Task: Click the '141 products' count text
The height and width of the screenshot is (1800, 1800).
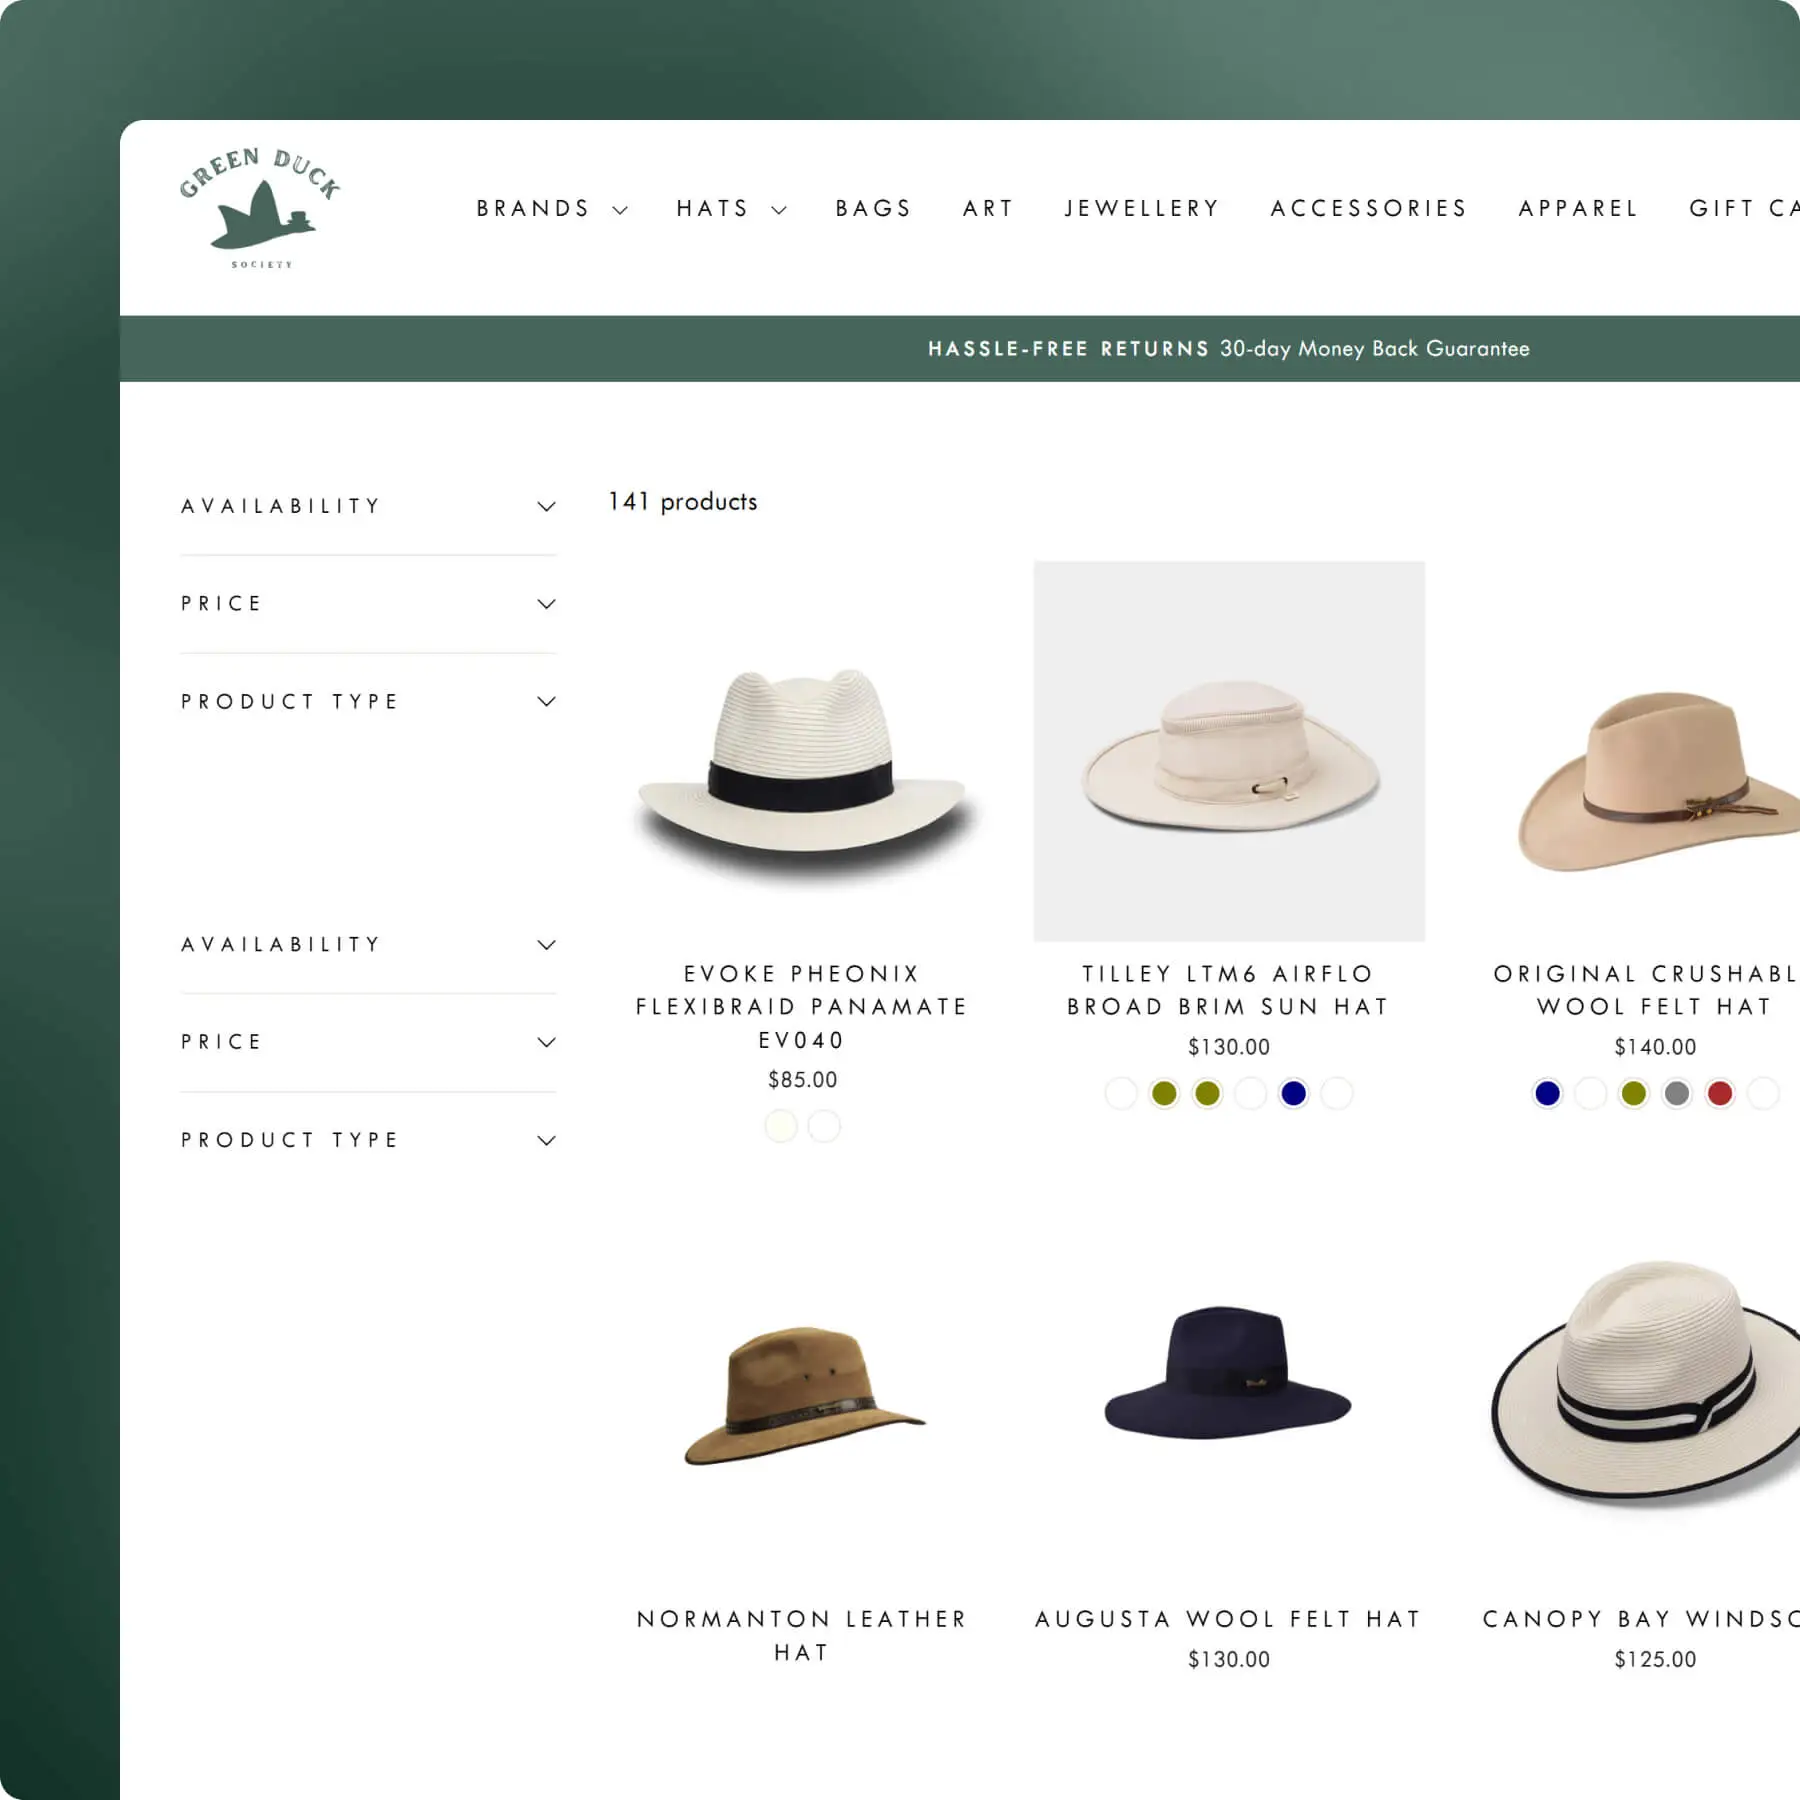Action: click(682, 502)
